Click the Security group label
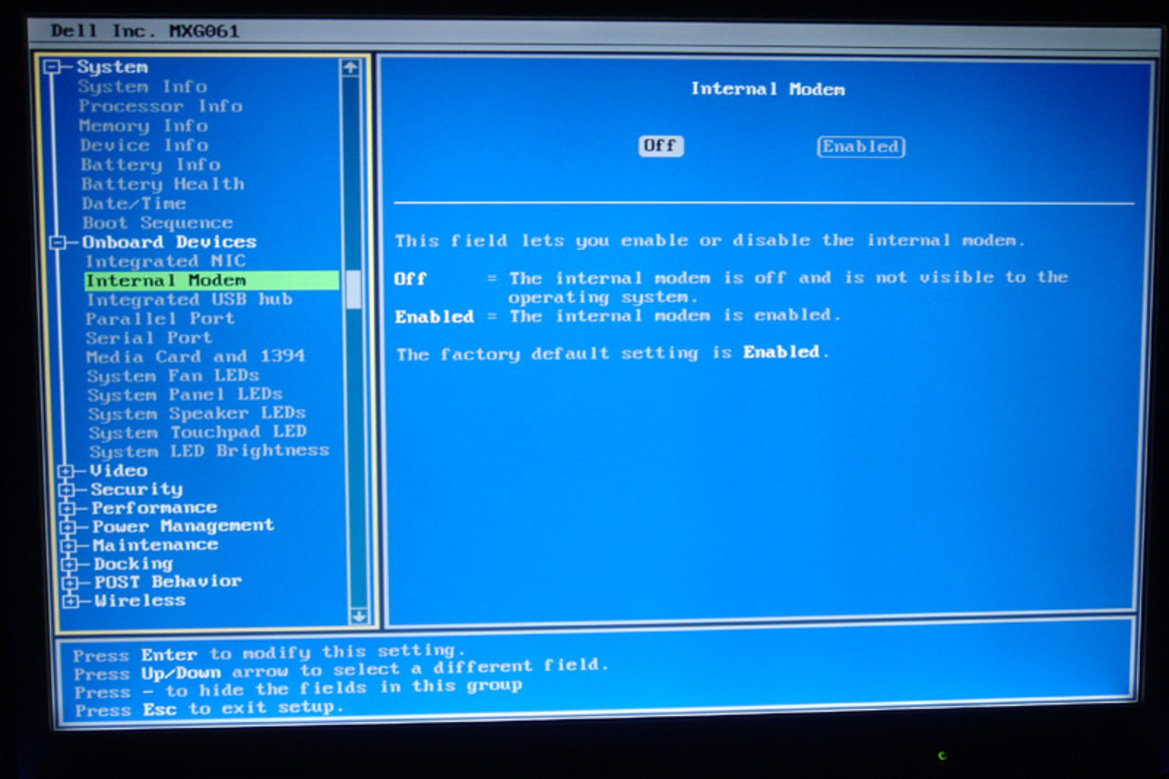Image resolution: width=1169 pixels, height=779 pixels. click(x=136, y=489)
